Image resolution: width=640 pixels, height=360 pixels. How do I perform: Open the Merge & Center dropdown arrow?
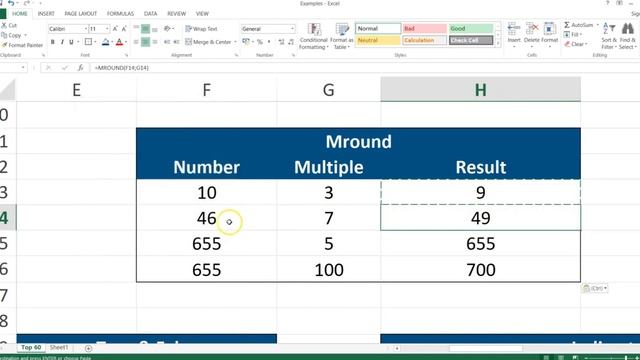235,42
